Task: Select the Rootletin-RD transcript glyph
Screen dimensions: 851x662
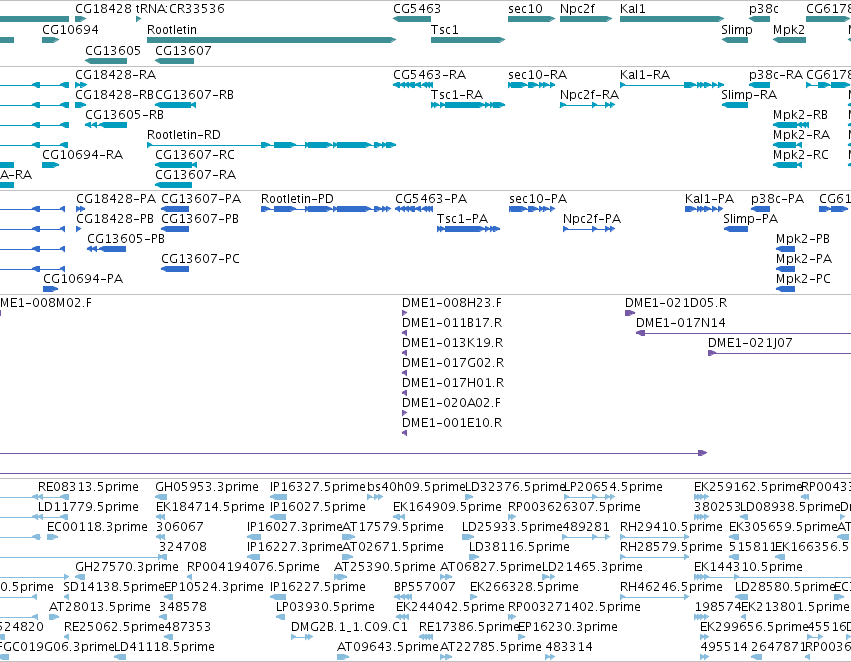Action: pos(271,145)
